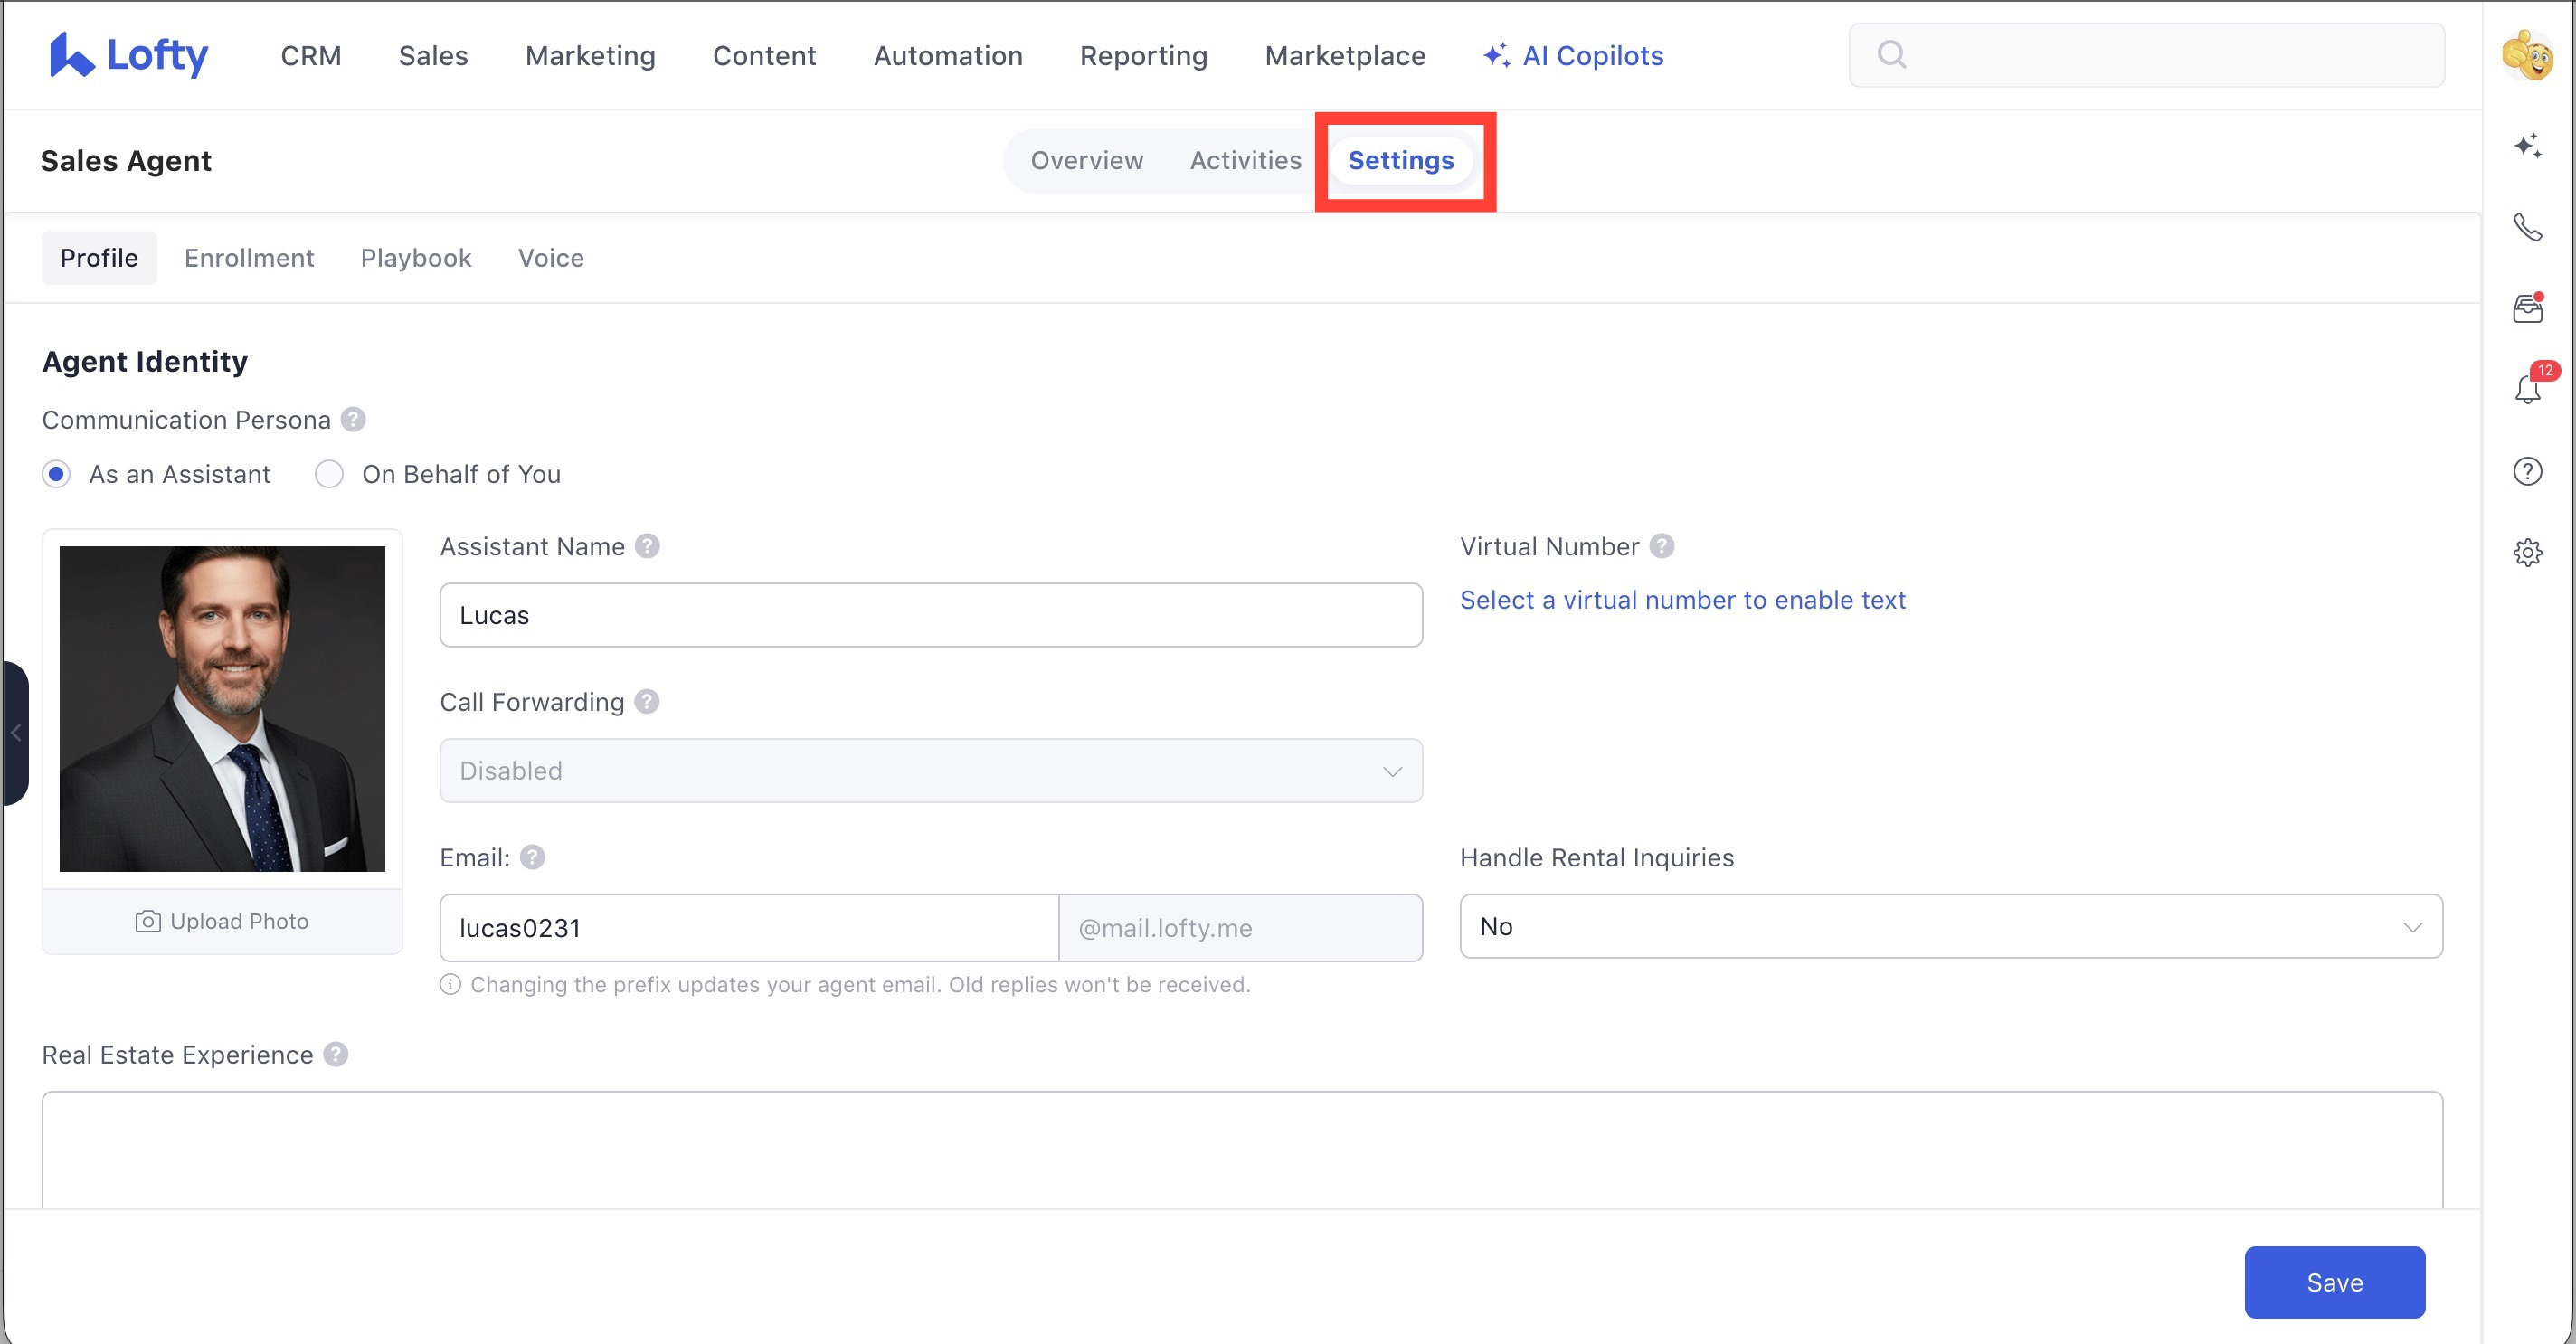Click the Assistant Name input field

point(930,615)
